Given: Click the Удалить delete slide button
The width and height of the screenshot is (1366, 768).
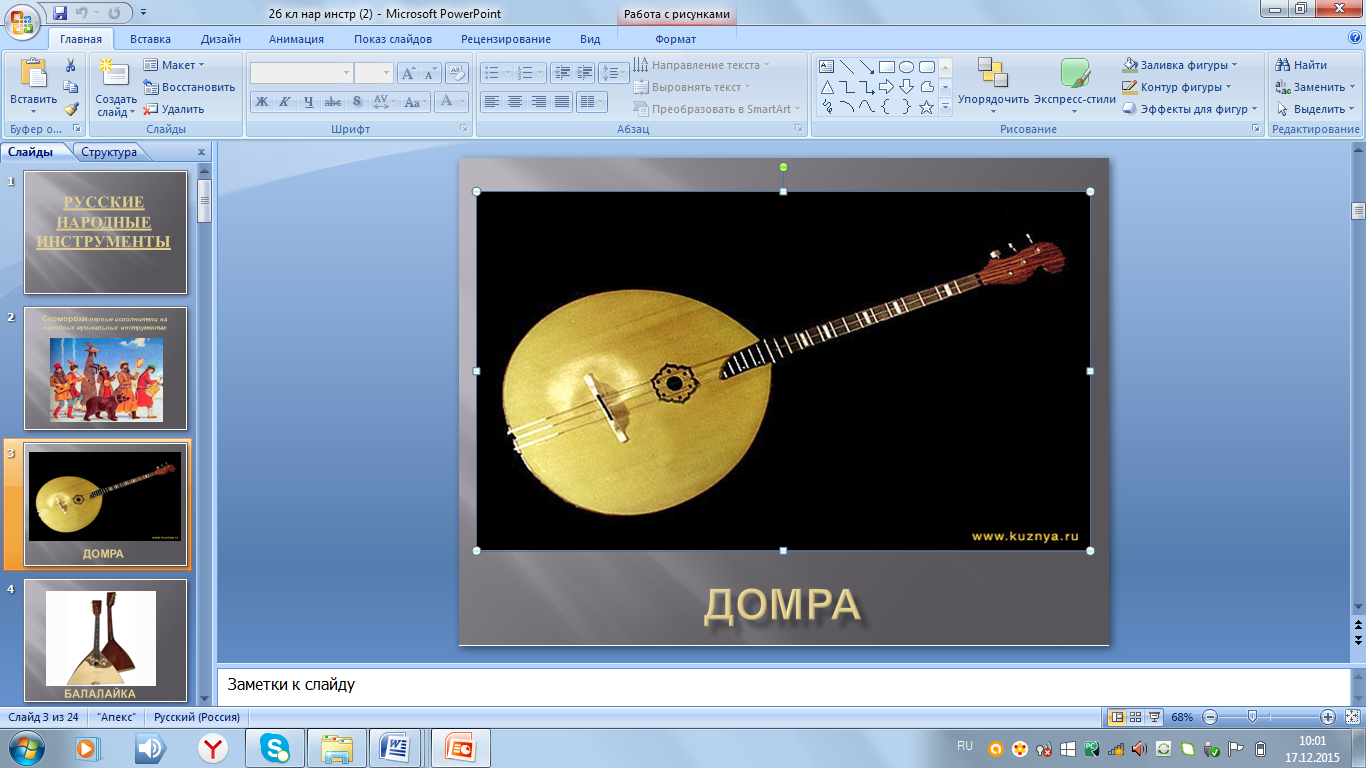Looking at the screenshot, I should pyautogui.click(x=174, y=109).
